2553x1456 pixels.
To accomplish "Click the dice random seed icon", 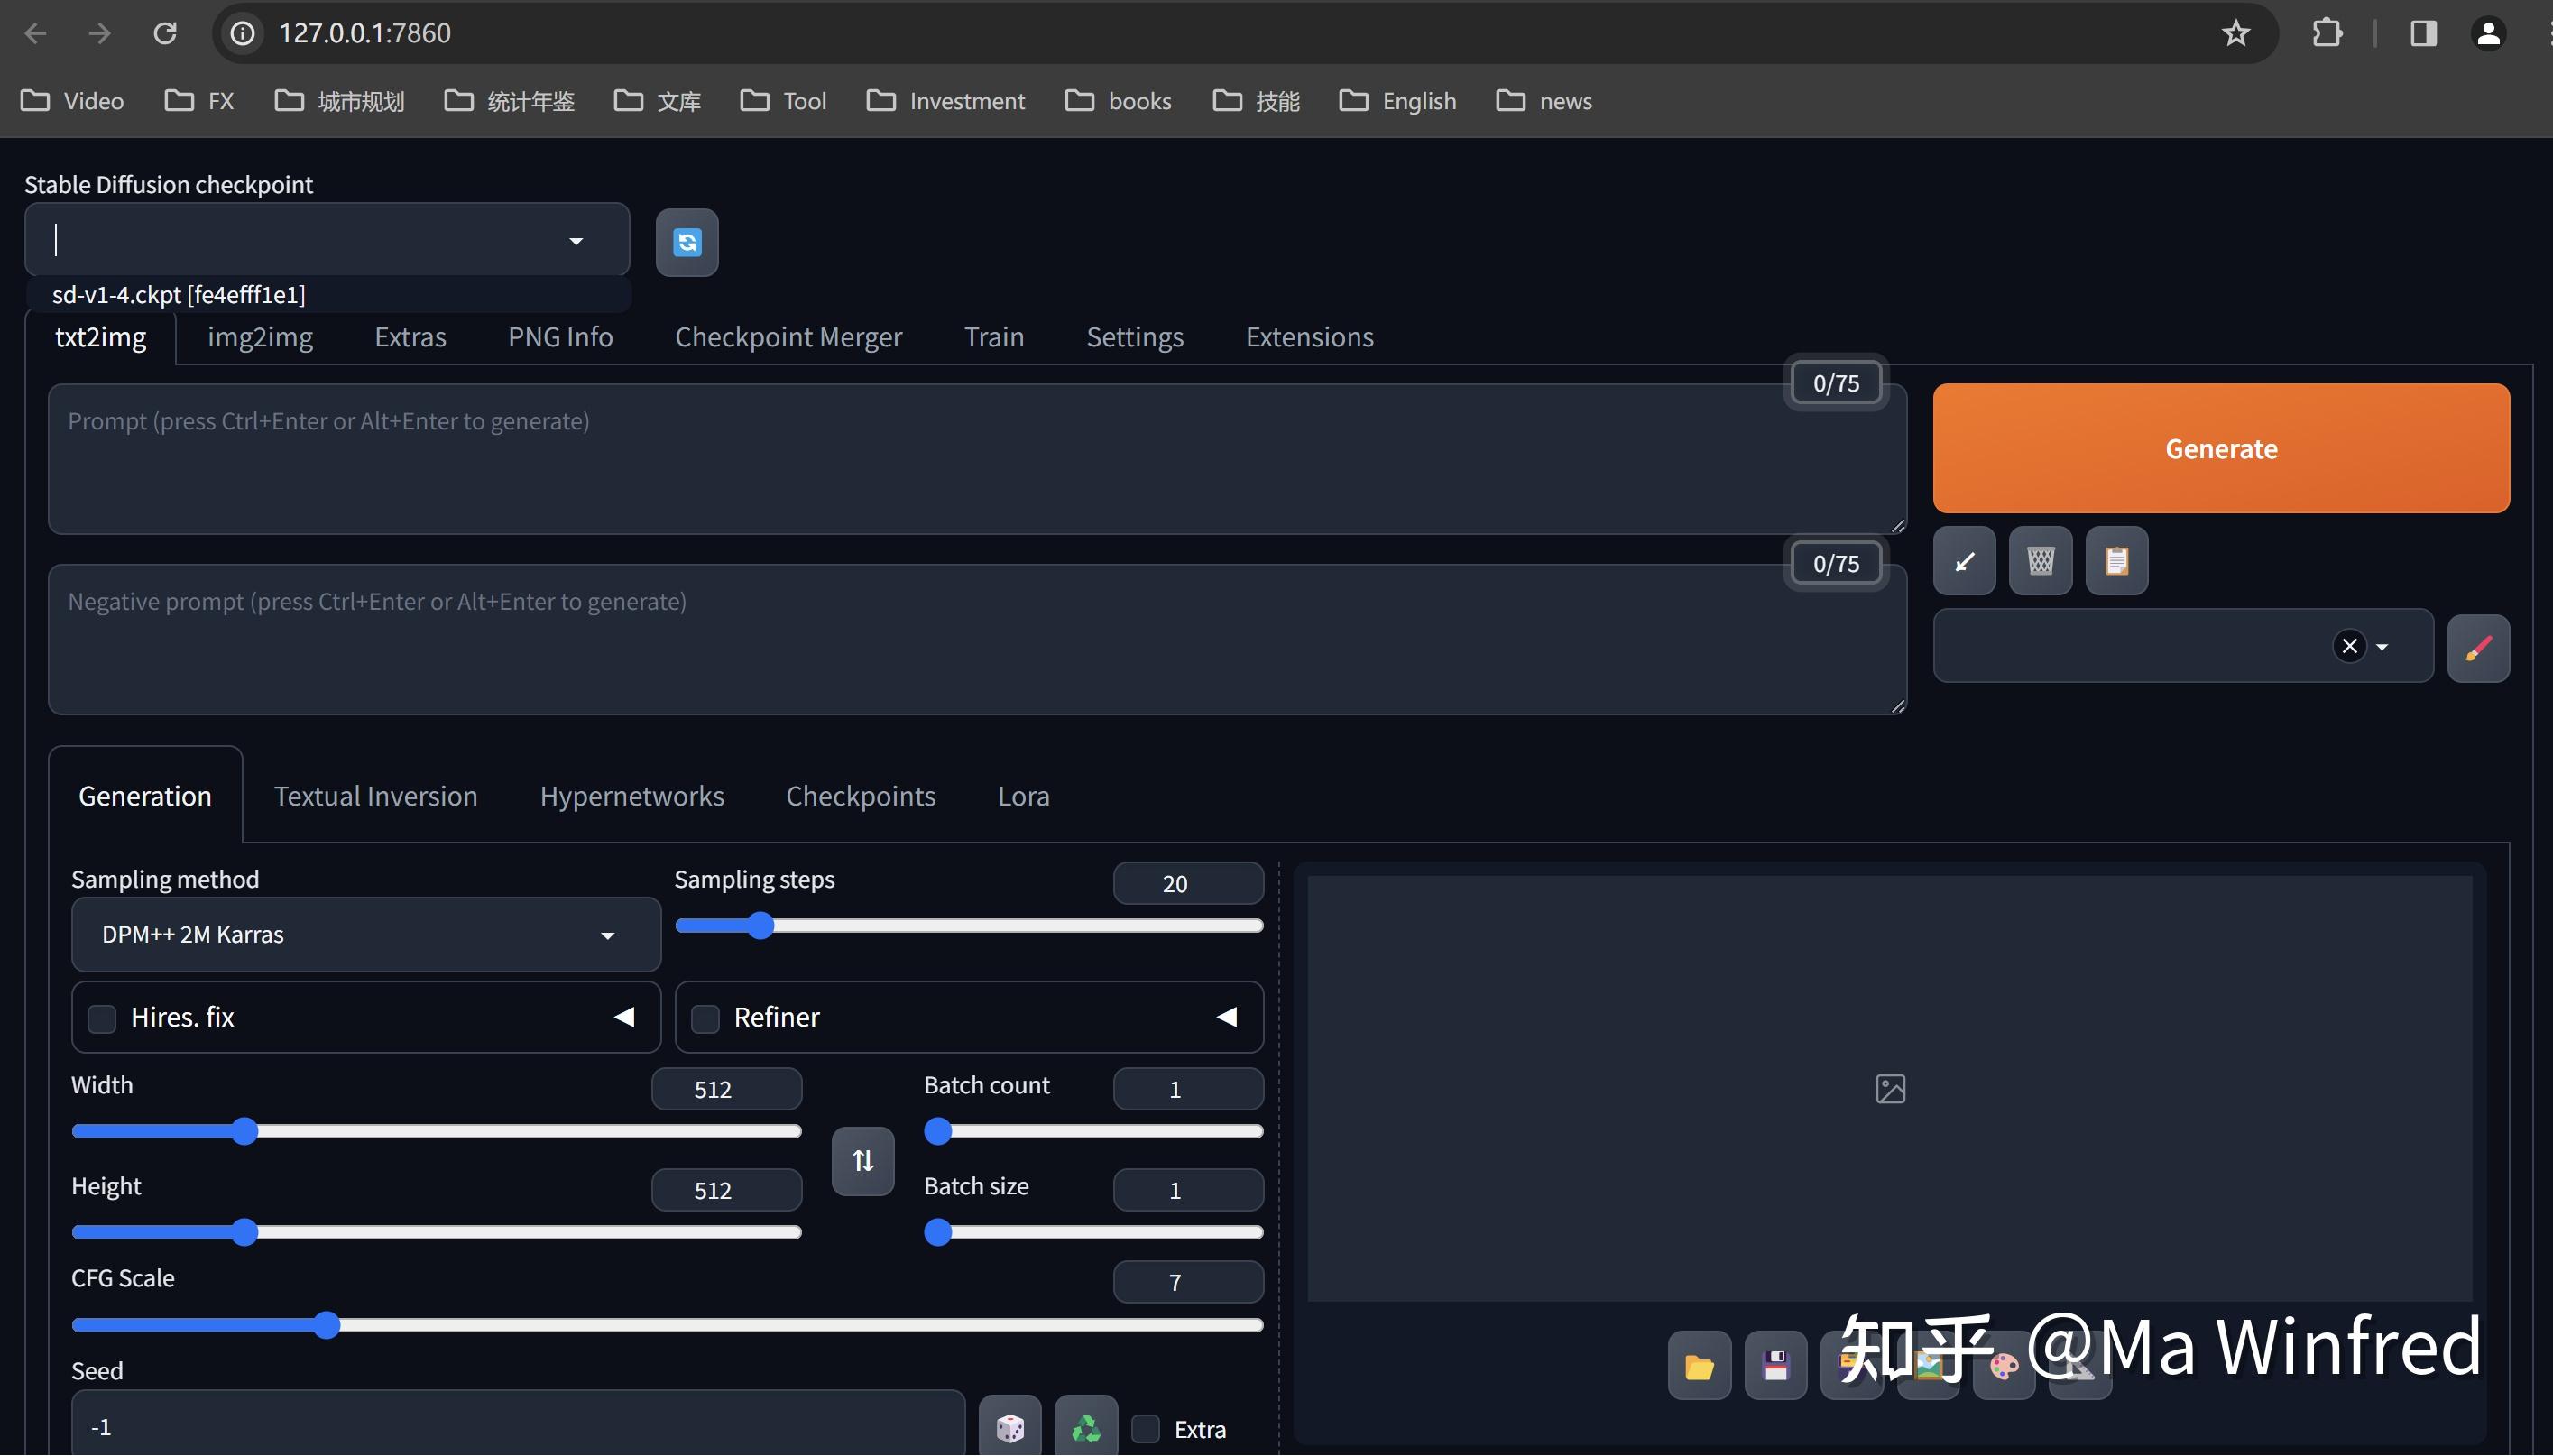I will coord(1009,1427).
